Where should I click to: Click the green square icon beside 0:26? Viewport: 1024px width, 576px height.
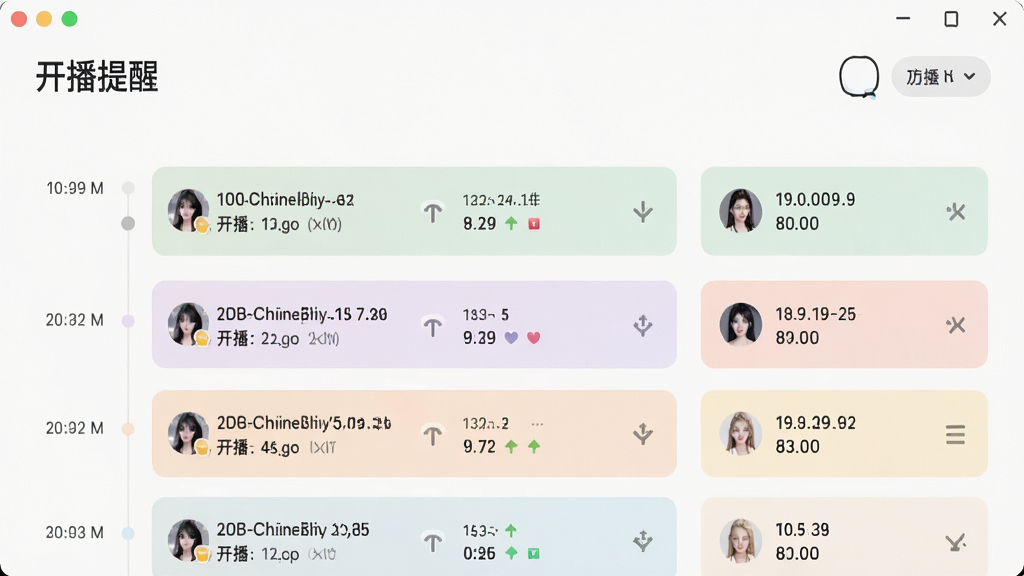(x=534, y=554)
